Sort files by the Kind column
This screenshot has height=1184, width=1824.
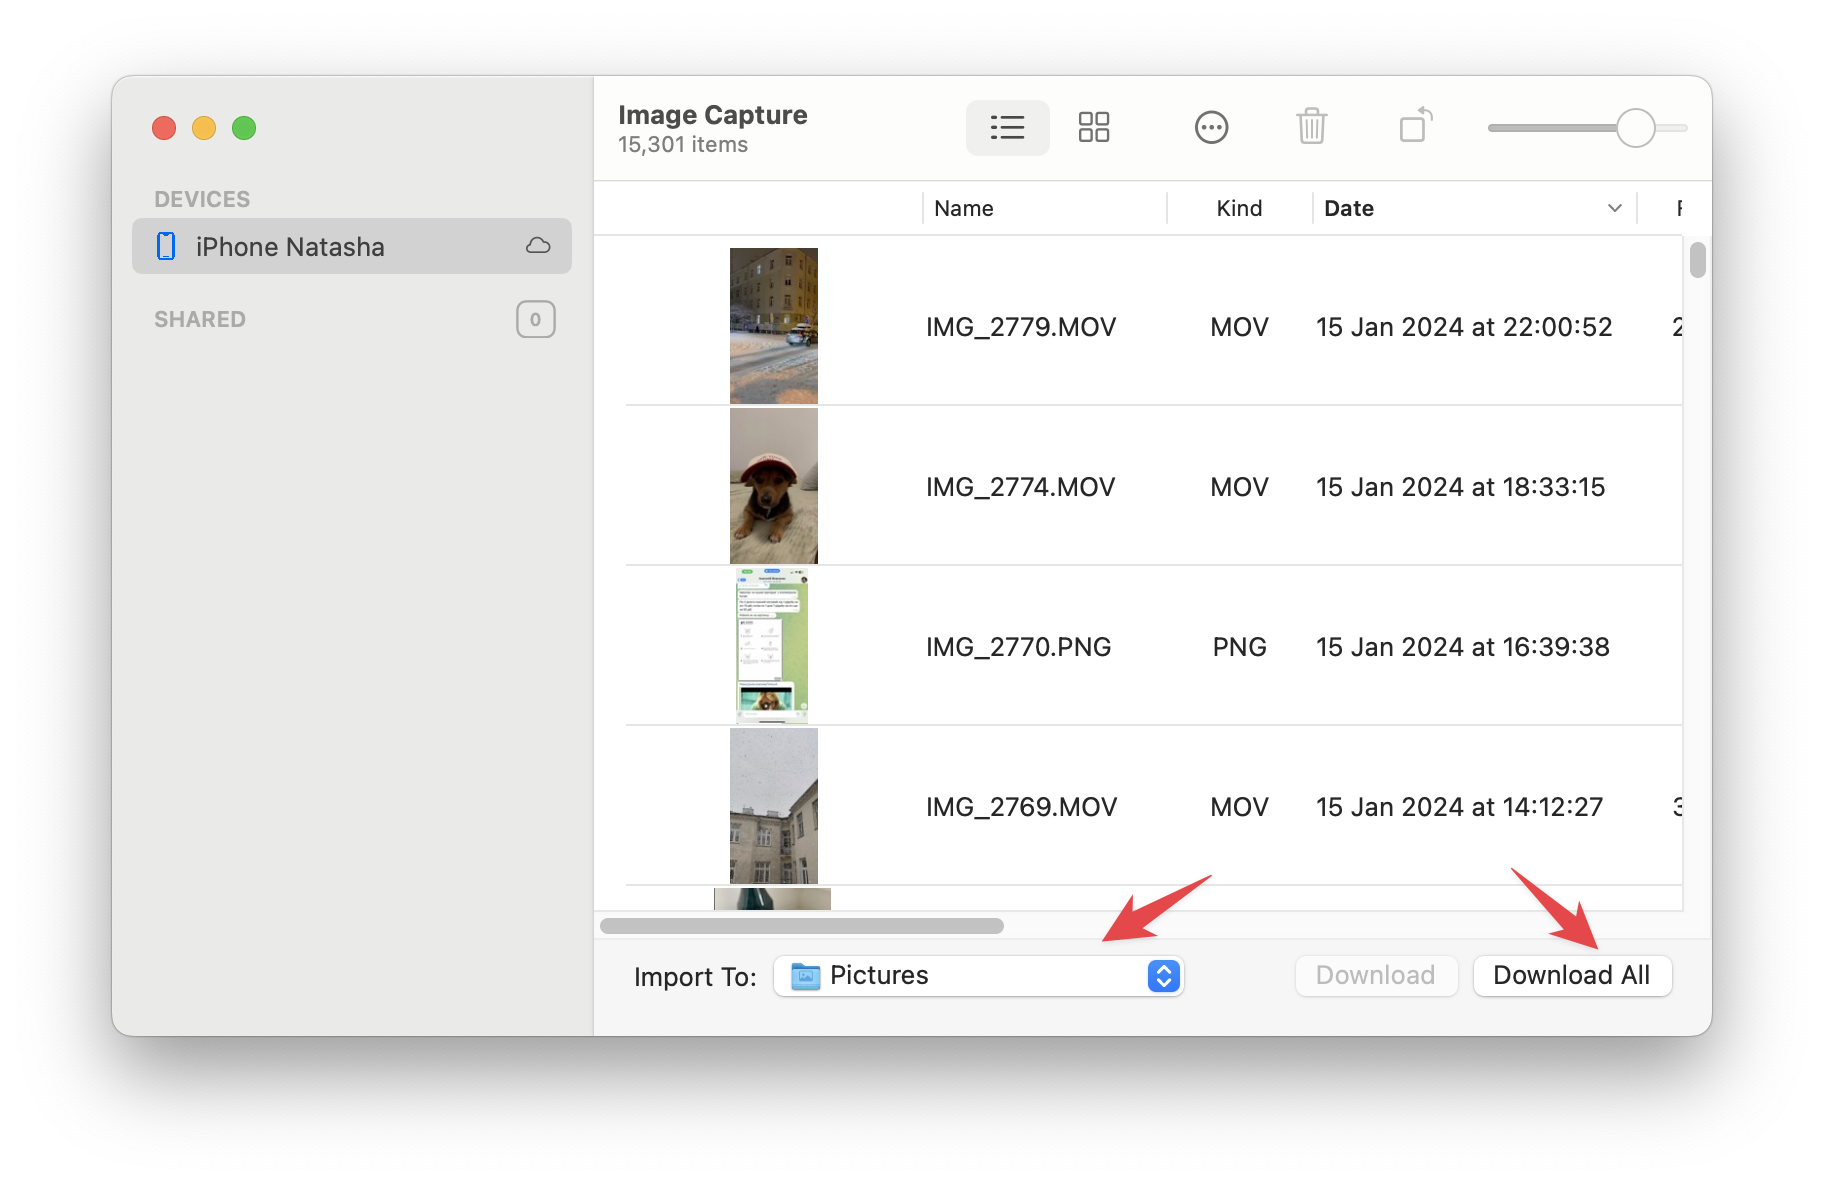(1239, 208)
